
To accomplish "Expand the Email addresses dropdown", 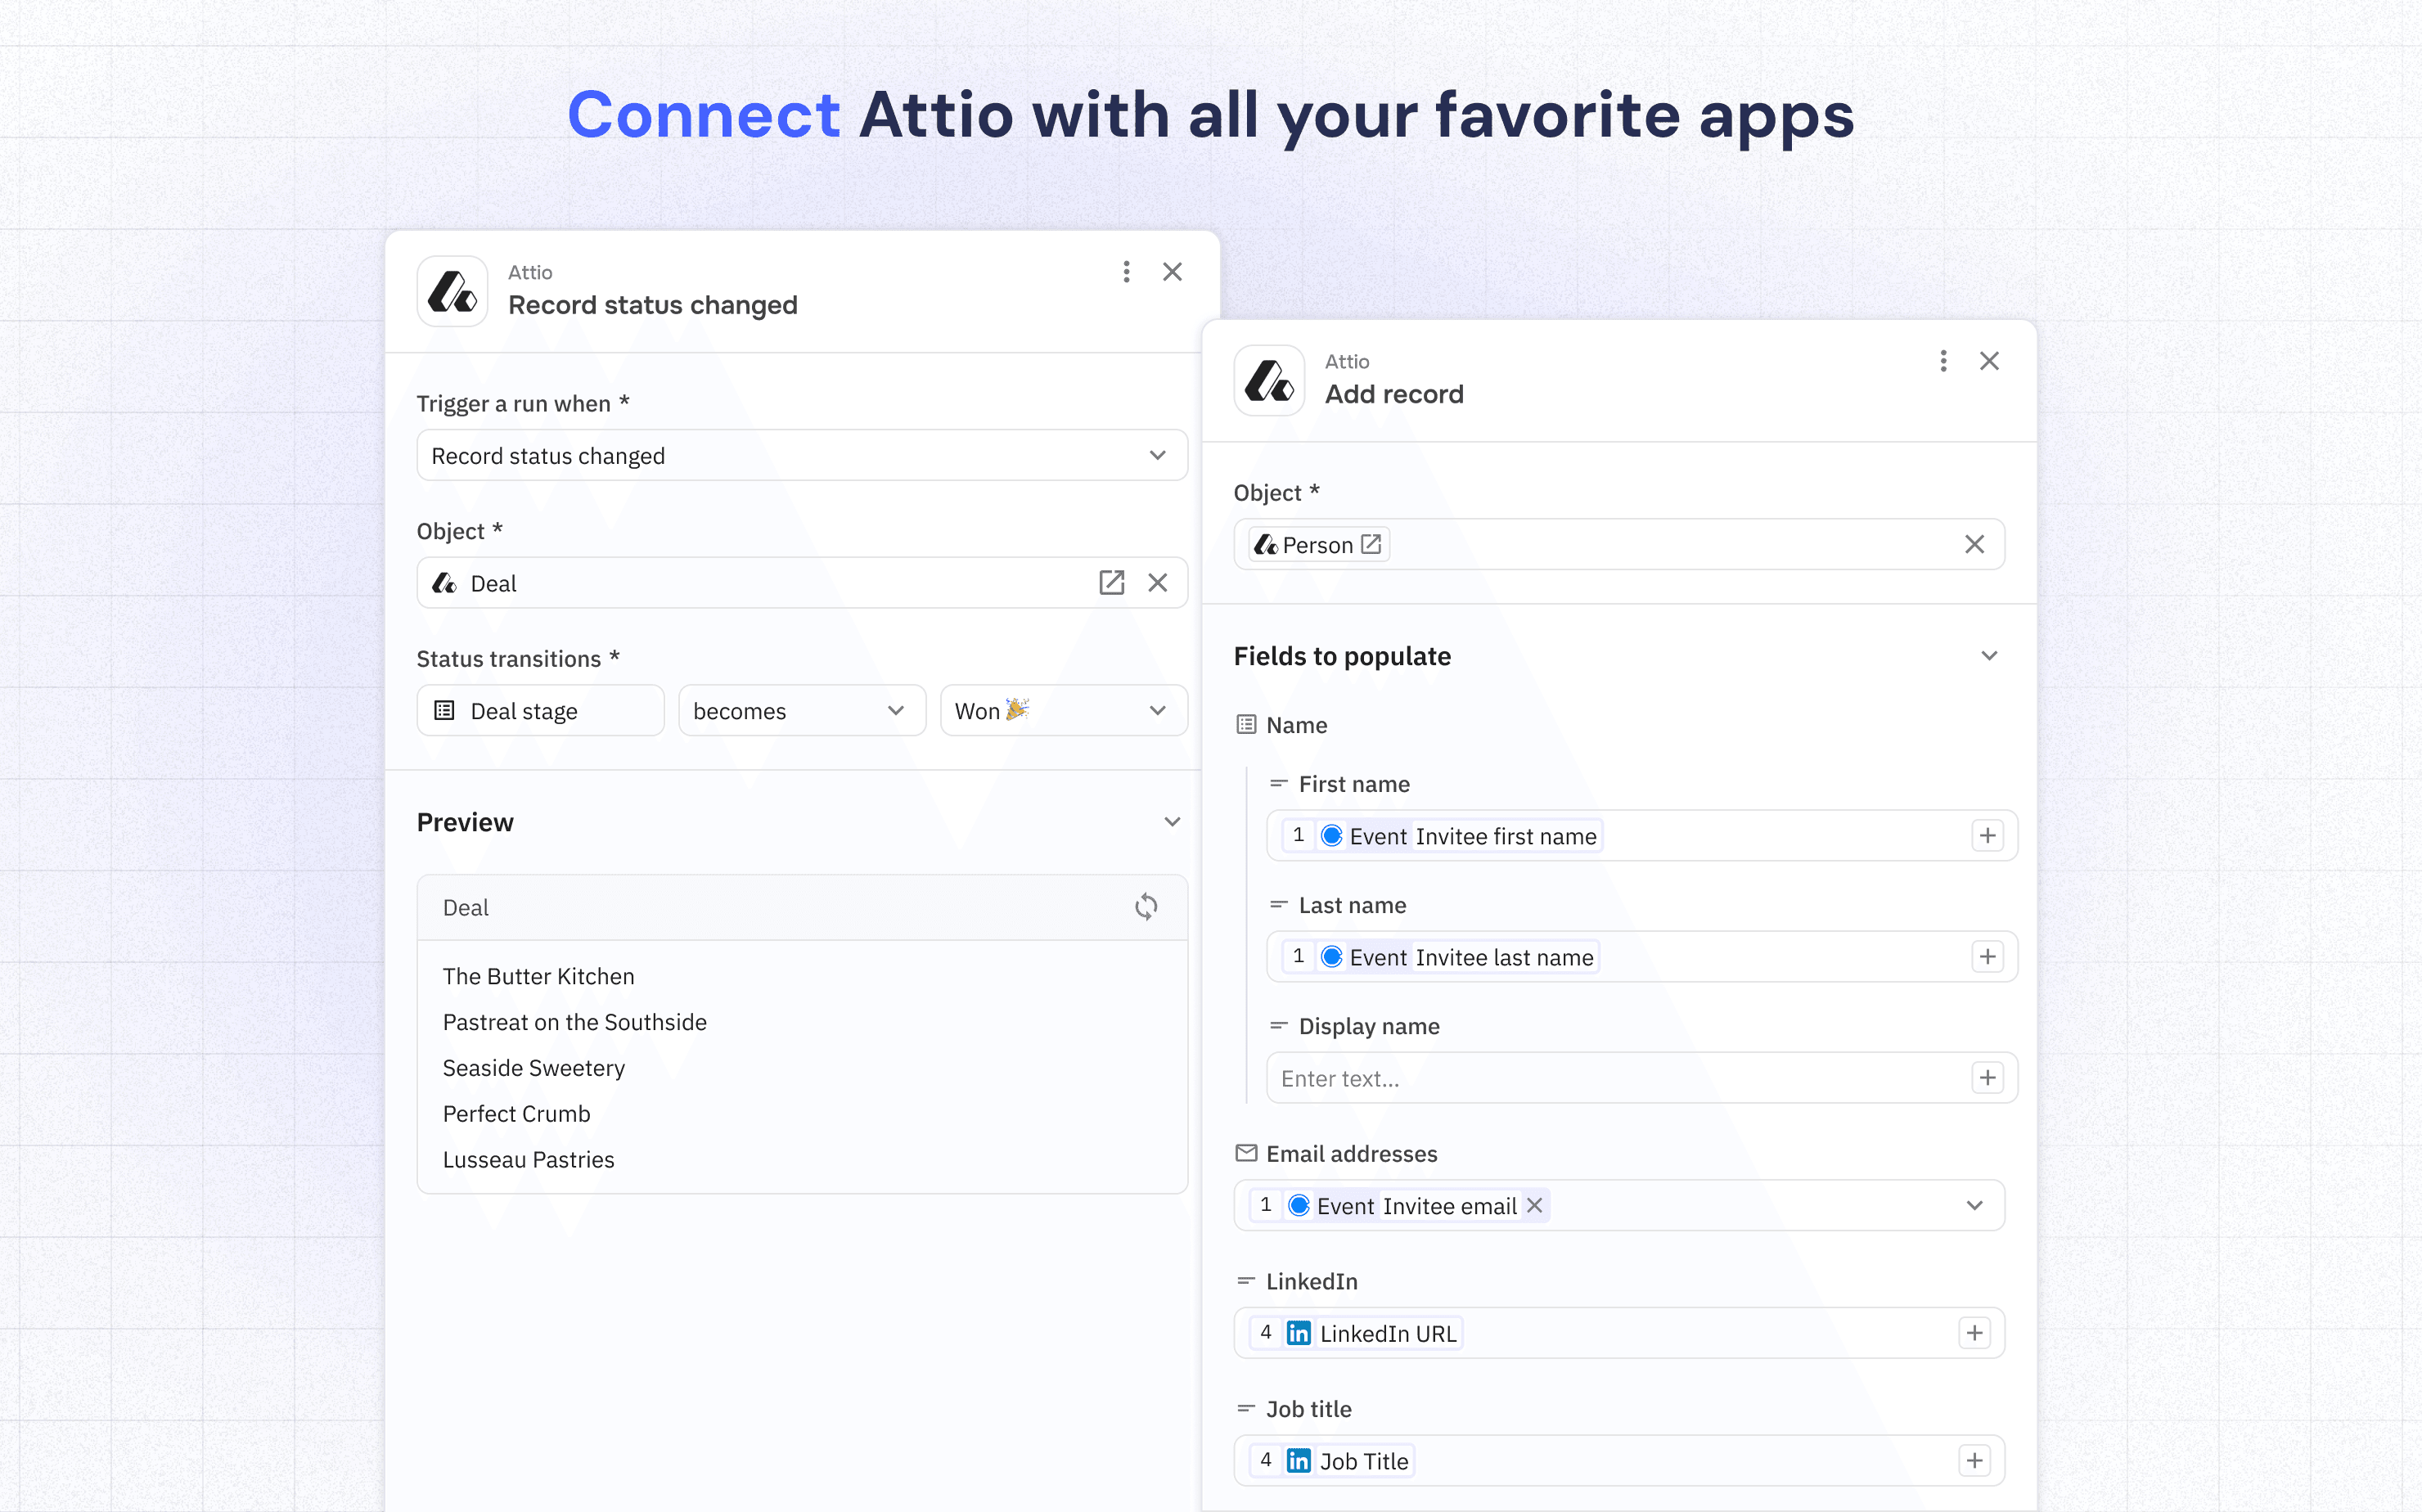I will pyautogui.click(x=1974, y=1205).
